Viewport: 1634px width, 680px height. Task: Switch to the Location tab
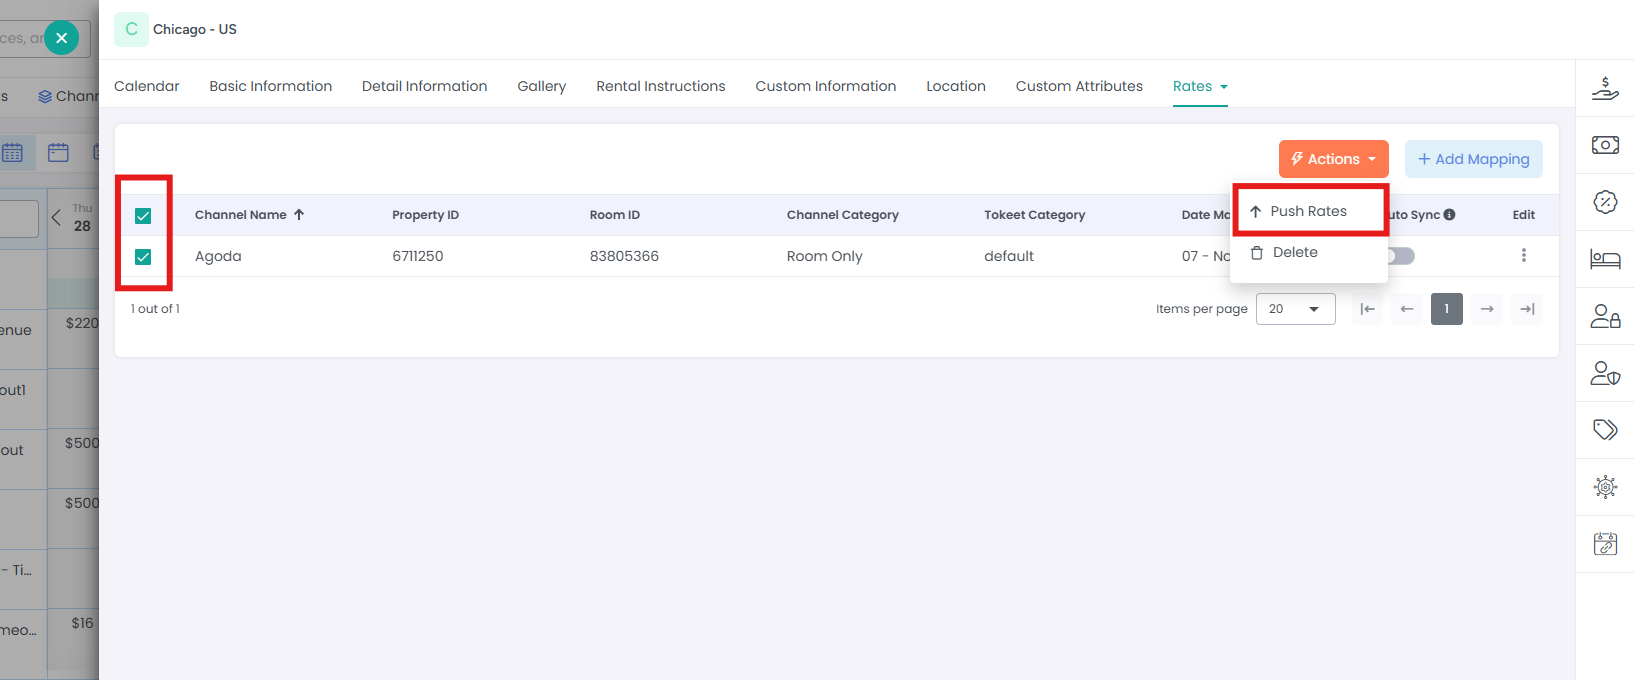click(x=955, y=86)
